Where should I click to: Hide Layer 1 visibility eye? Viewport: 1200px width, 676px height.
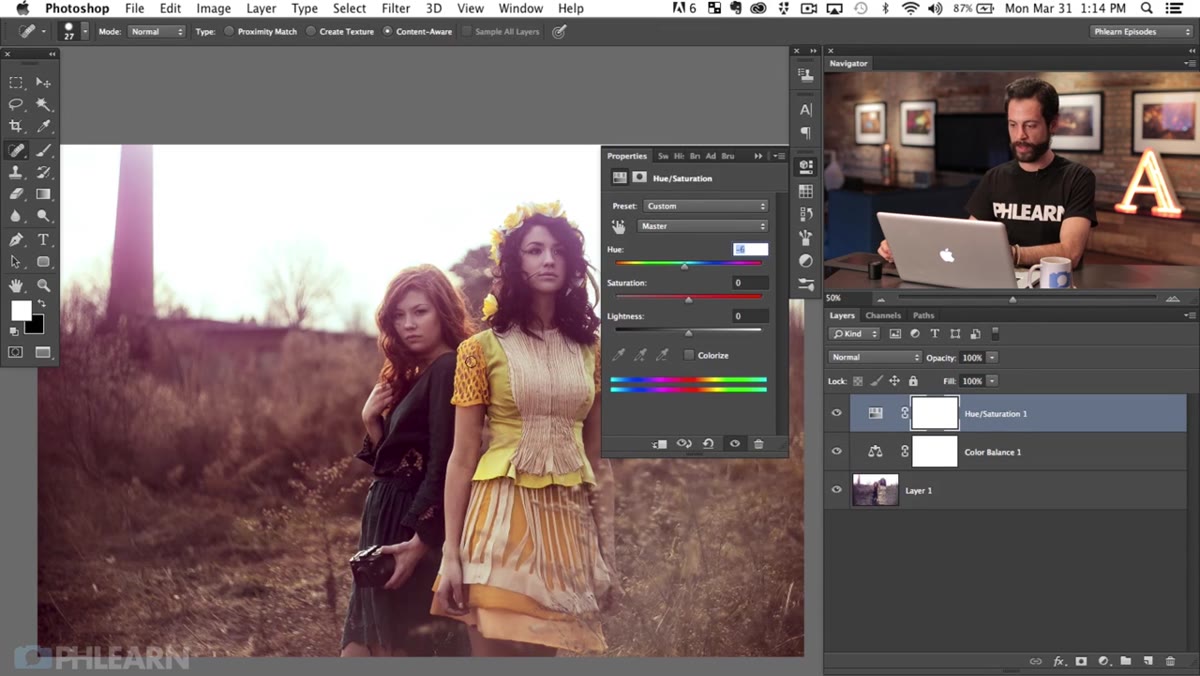[837, 490]
